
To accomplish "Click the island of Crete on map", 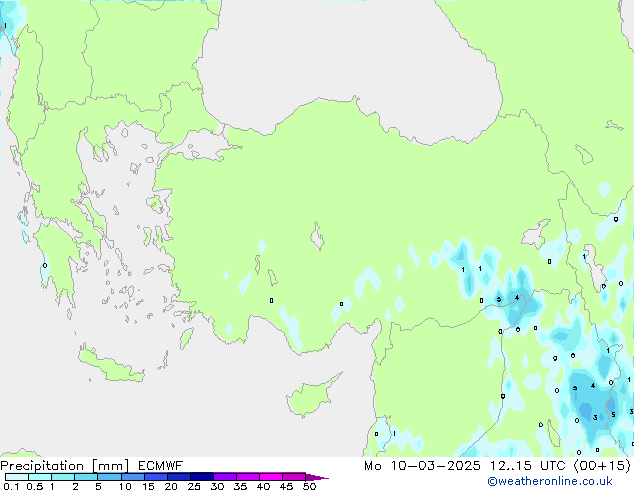I will [110, 364].
